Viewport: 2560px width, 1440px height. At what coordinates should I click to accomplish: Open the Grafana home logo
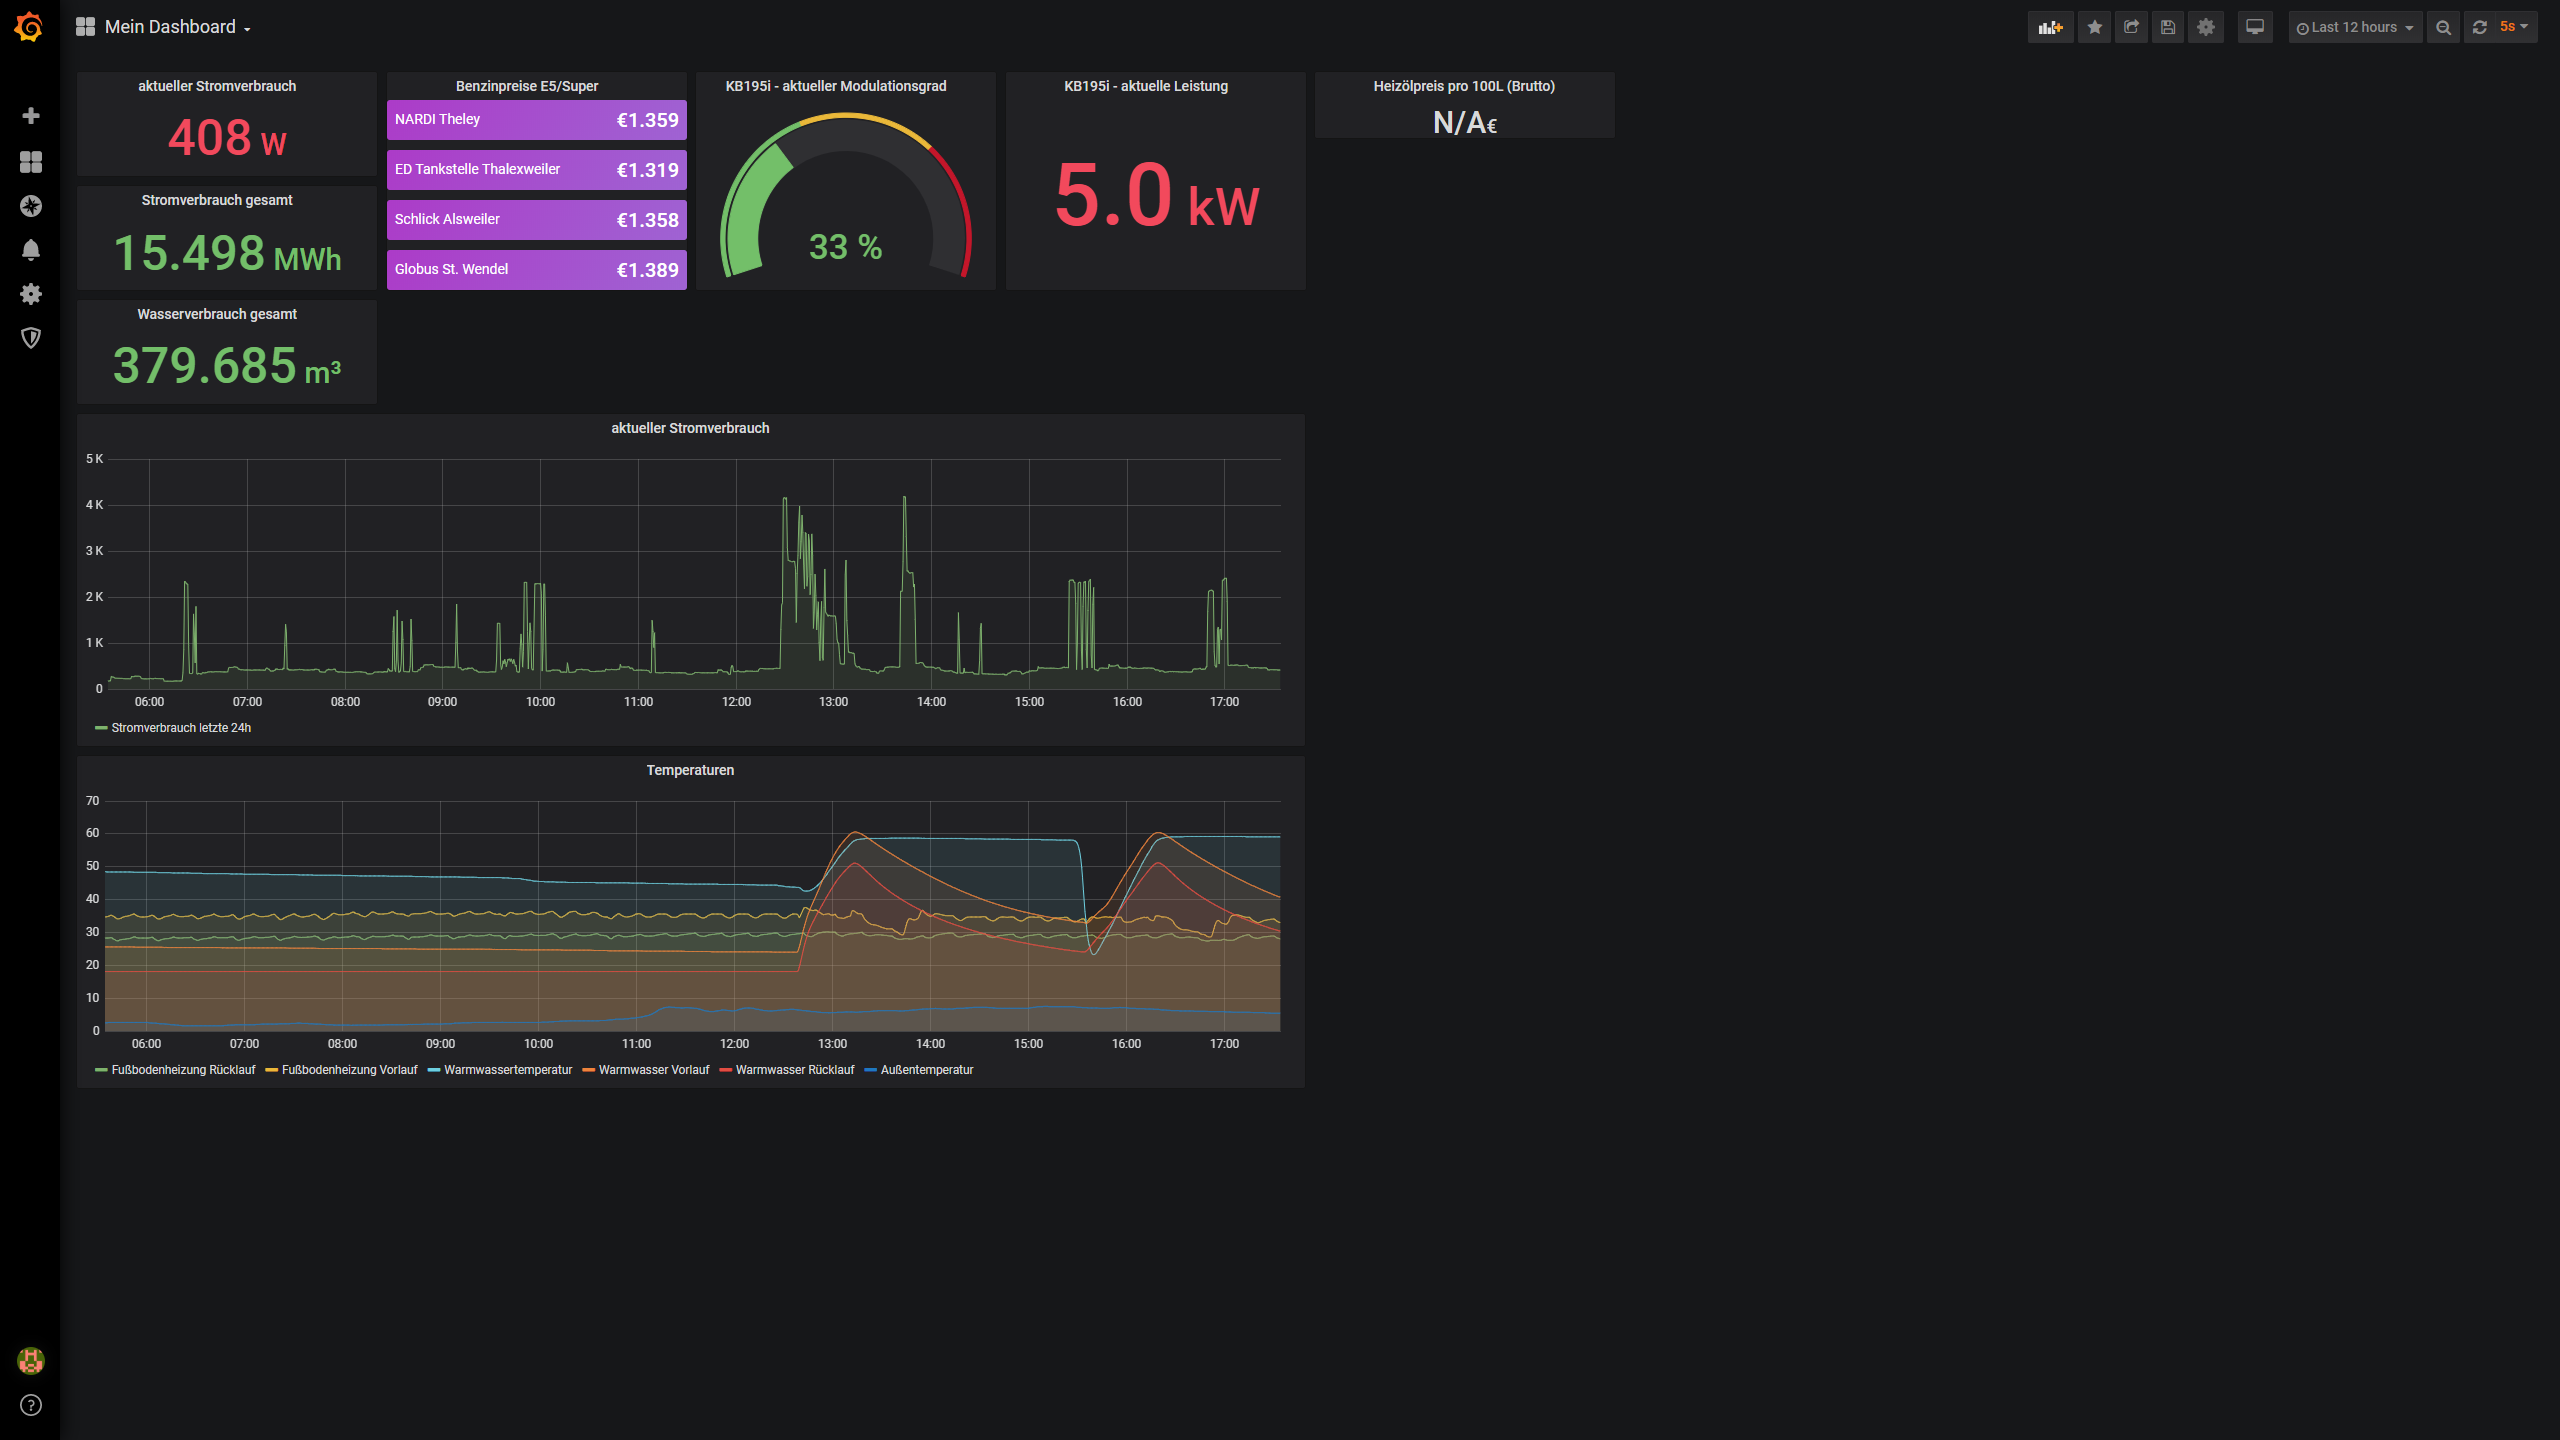(x=29, y=27)
